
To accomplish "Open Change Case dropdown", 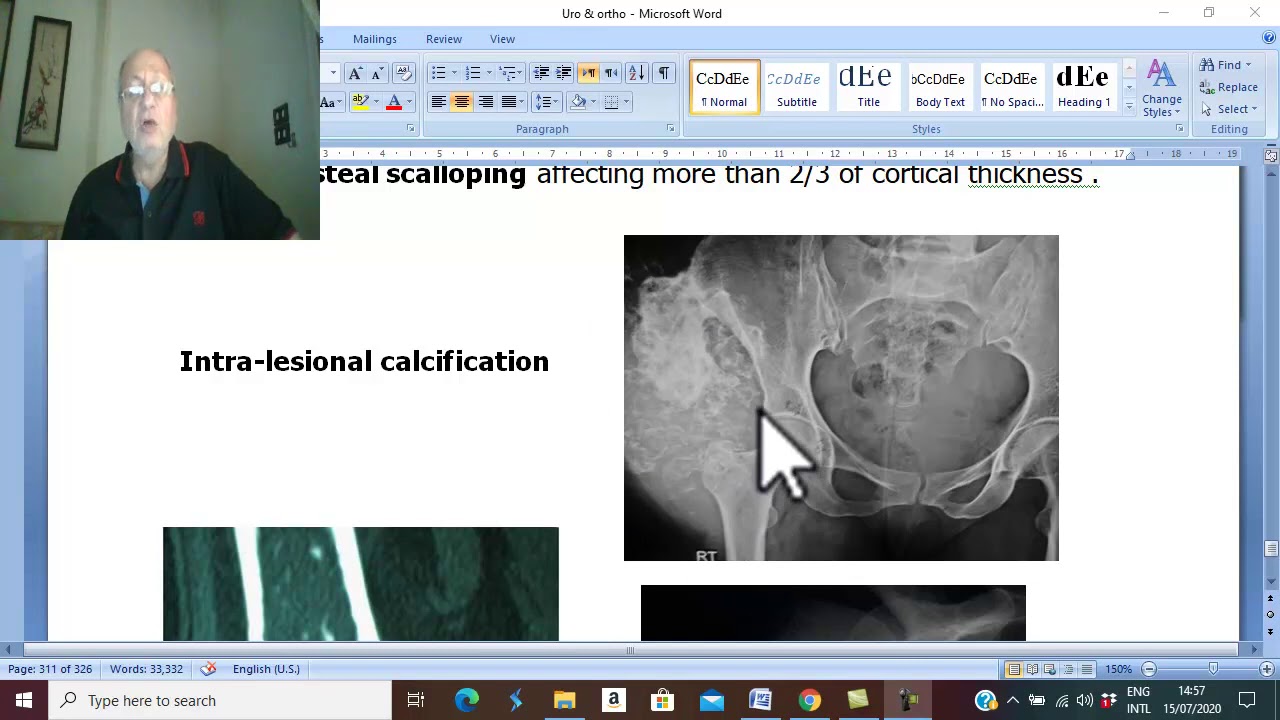I will tap(330, 102).
